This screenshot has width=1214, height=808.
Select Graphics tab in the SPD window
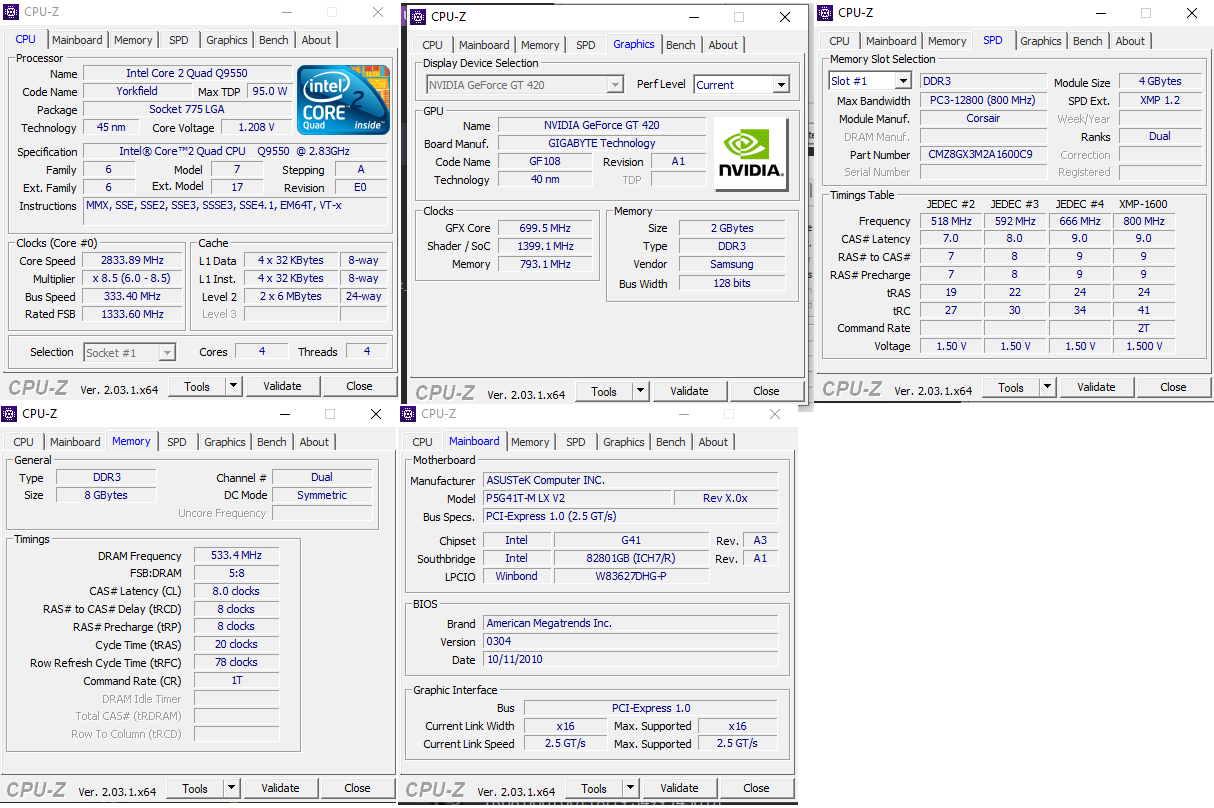[1041, 41]
